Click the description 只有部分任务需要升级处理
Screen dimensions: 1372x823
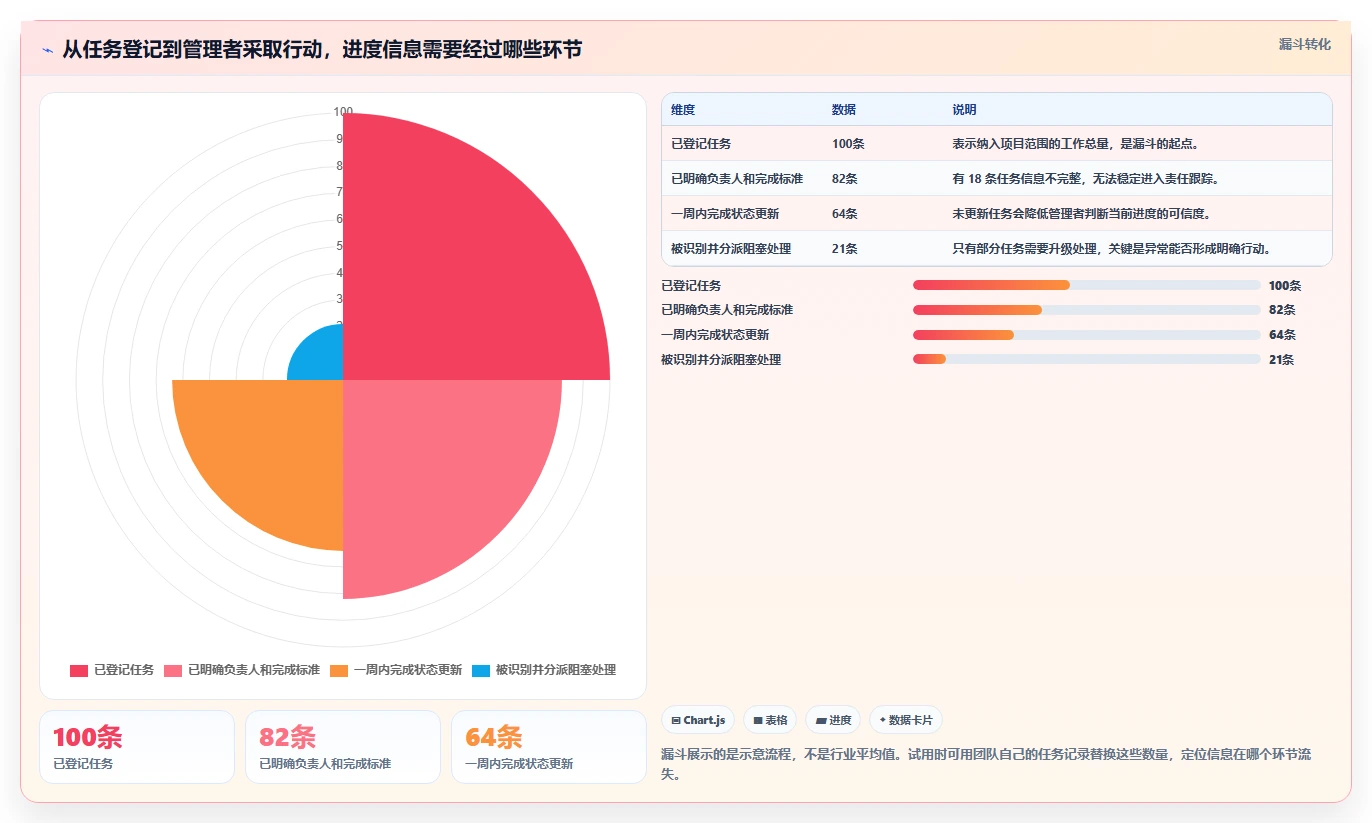[x=1111, y=249]
